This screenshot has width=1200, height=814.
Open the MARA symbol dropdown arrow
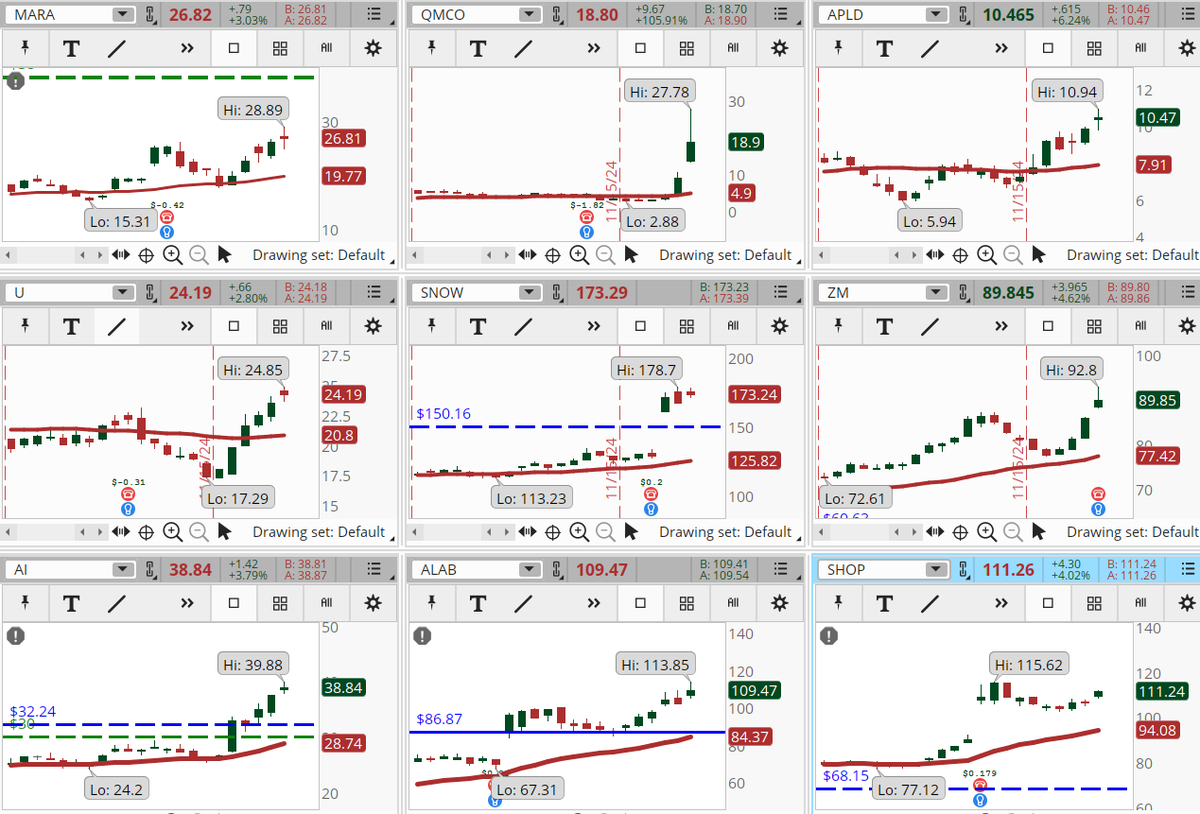(123, 14)
